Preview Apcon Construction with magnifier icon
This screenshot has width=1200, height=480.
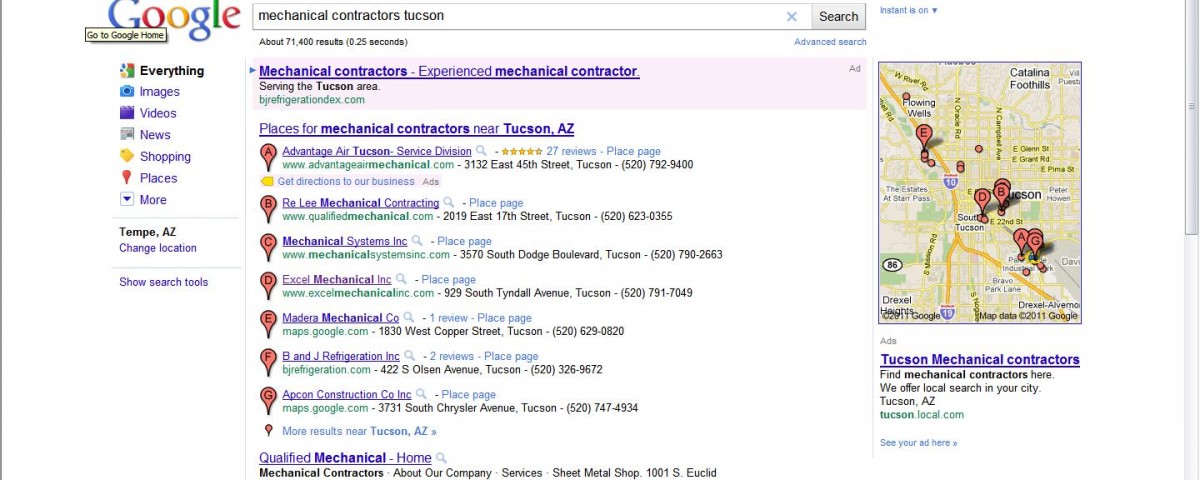tap(421, 394)
